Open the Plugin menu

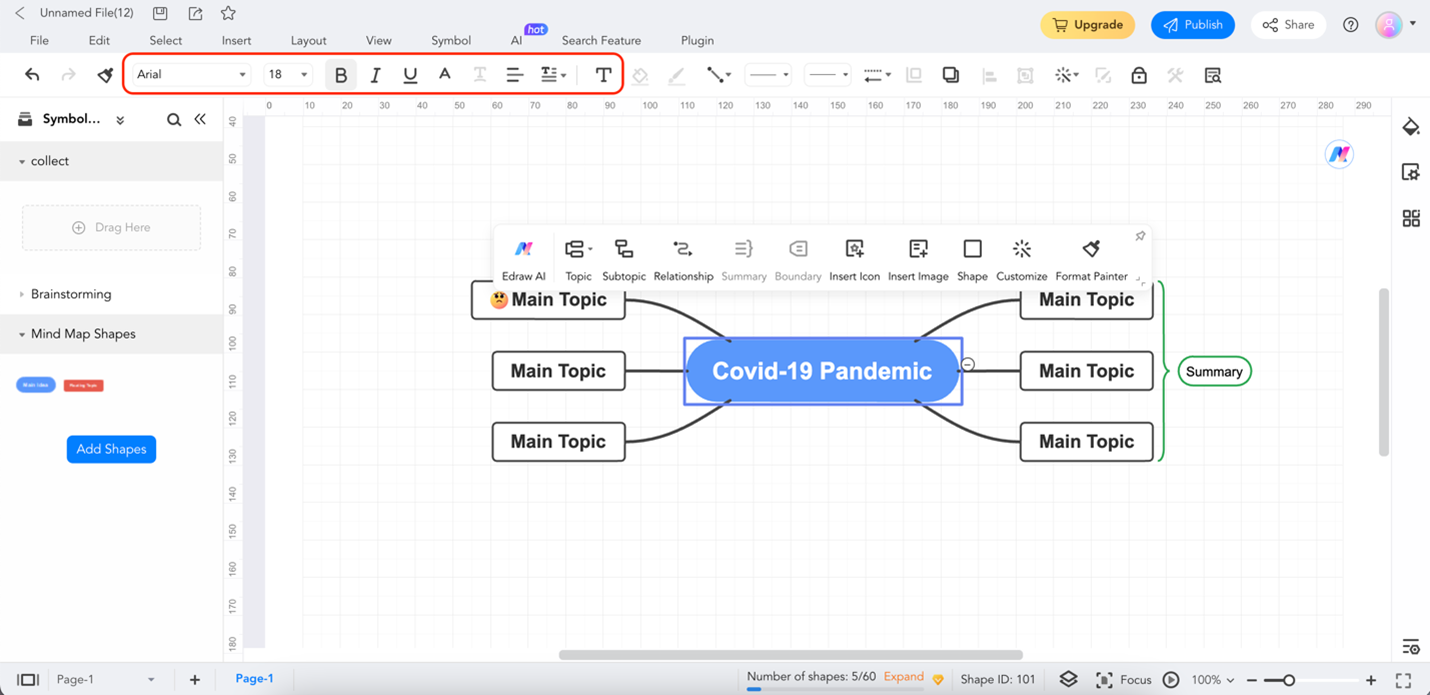pyautogui.click(x=697, y=40)
